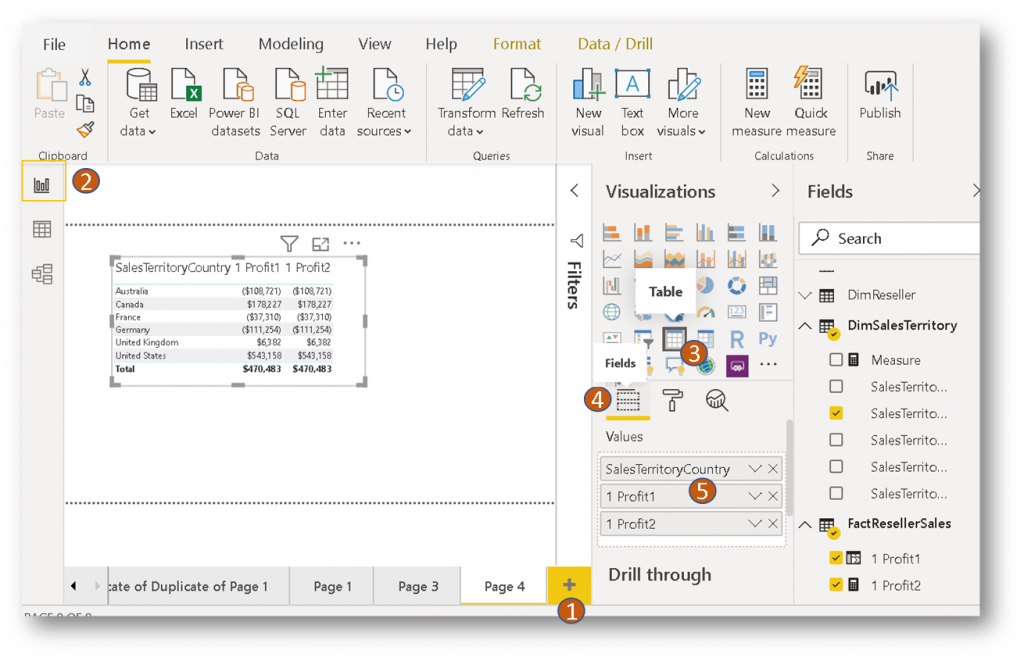This screenshot has width=1024, height=661.
Task: Uncheck the 1 Profit1 field checkbox
Action: pos(836,559)
